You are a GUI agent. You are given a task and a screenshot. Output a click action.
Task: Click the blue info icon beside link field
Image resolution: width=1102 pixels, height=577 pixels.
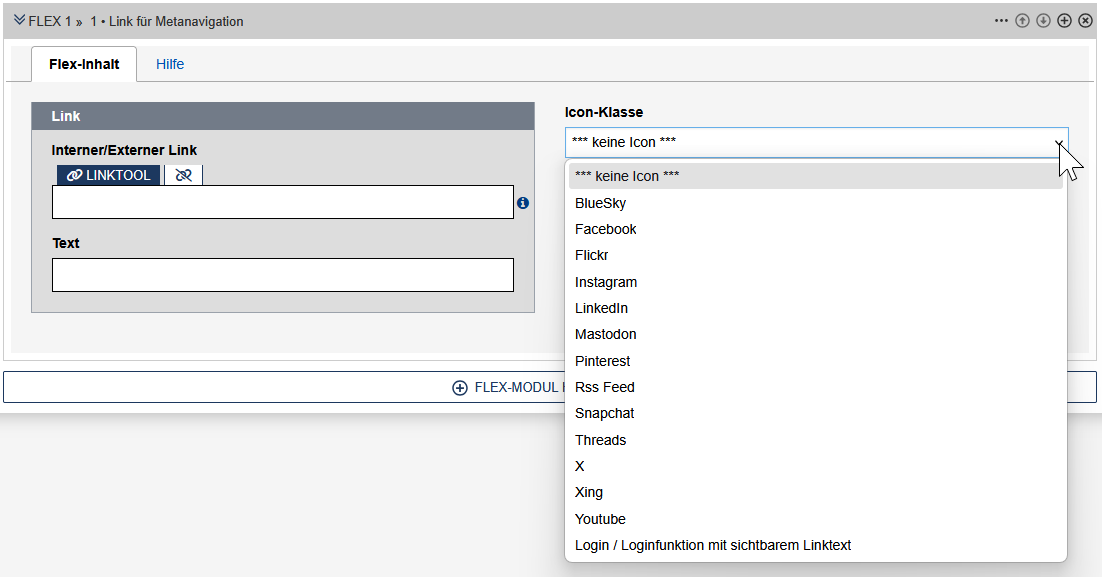tap(523, 203)
